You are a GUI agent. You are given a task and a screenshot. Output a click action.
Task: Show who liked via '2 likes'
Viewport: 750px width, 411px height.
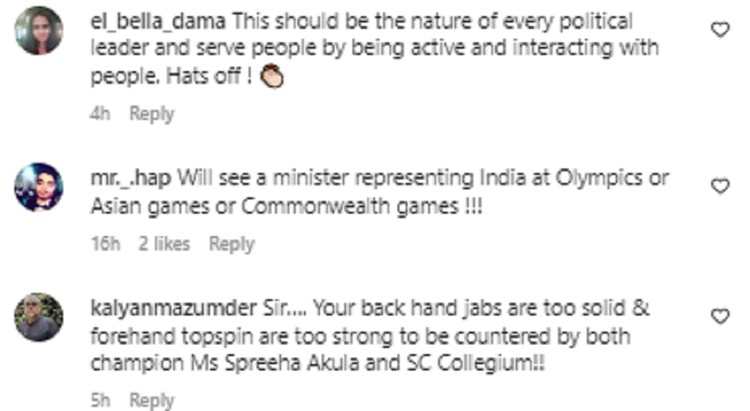click(164, 244)
